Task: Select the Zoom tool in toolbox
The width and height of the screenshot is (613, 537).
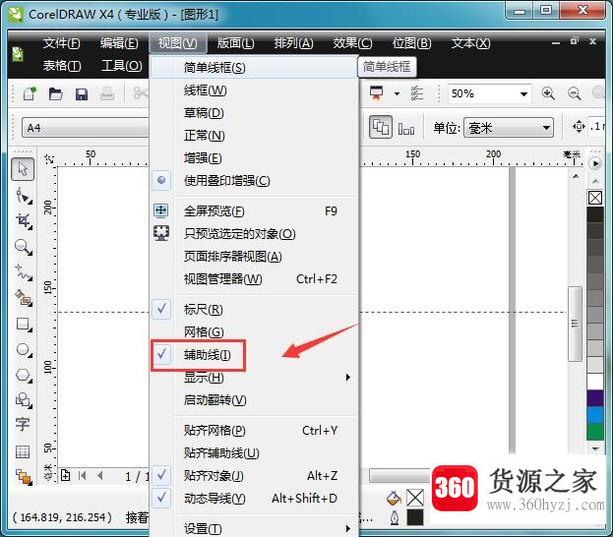Action: pos(23,247)
